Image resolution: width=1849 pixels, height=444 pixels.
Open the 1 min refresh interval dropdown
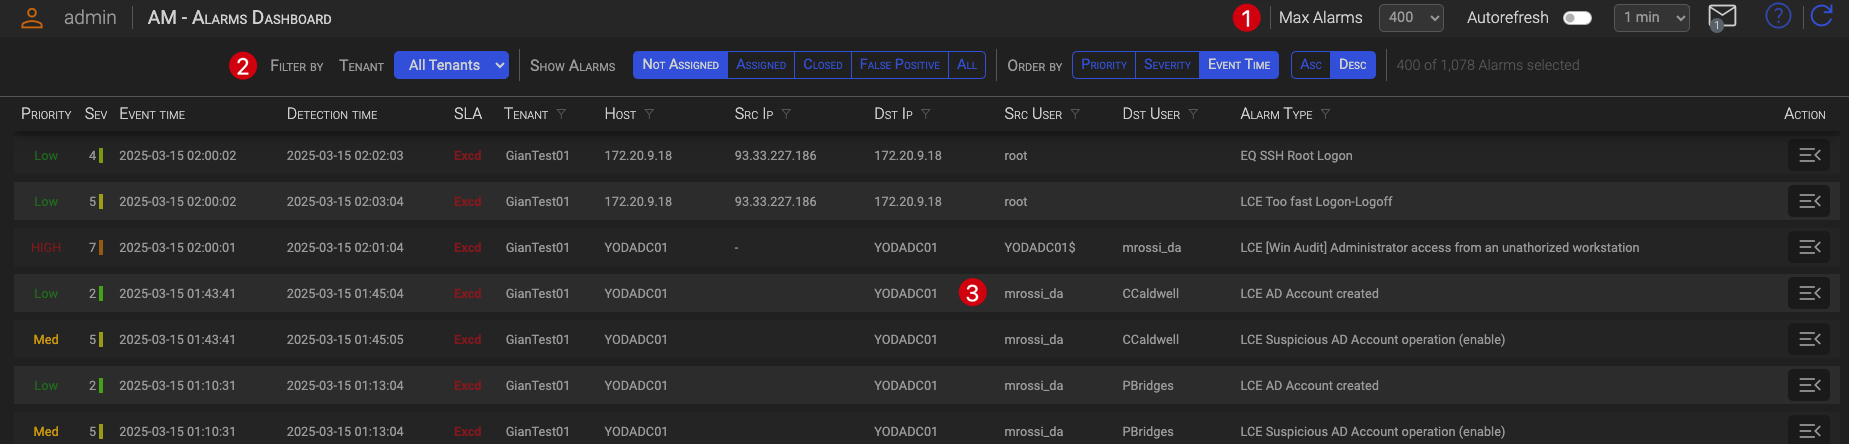[x=1651, y=18]
